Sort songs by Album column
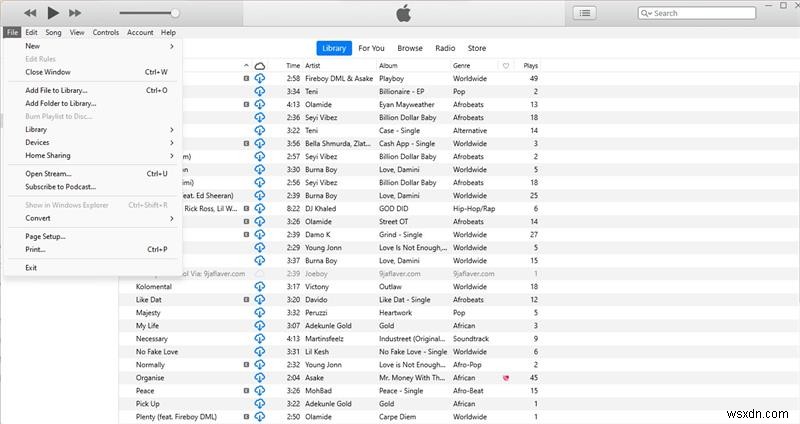Viewport: 800px width, 424px height. click(x=388, y=65)
